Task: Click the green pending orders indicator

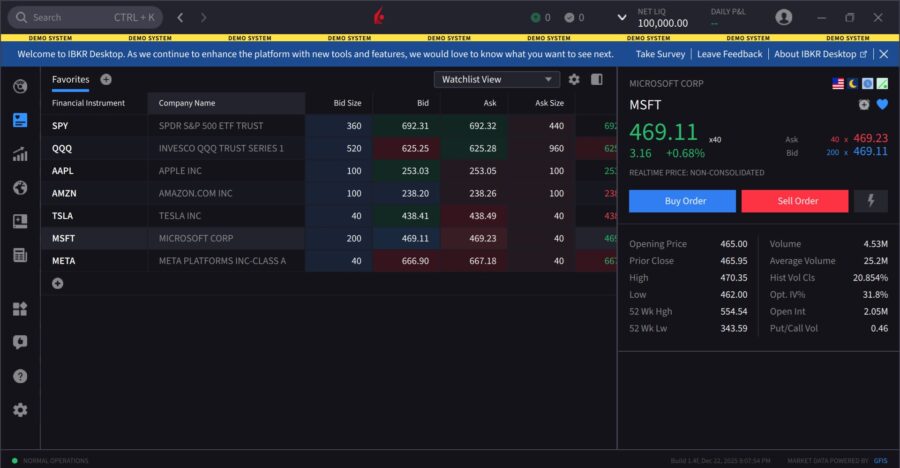Action: tap(540, 18)
